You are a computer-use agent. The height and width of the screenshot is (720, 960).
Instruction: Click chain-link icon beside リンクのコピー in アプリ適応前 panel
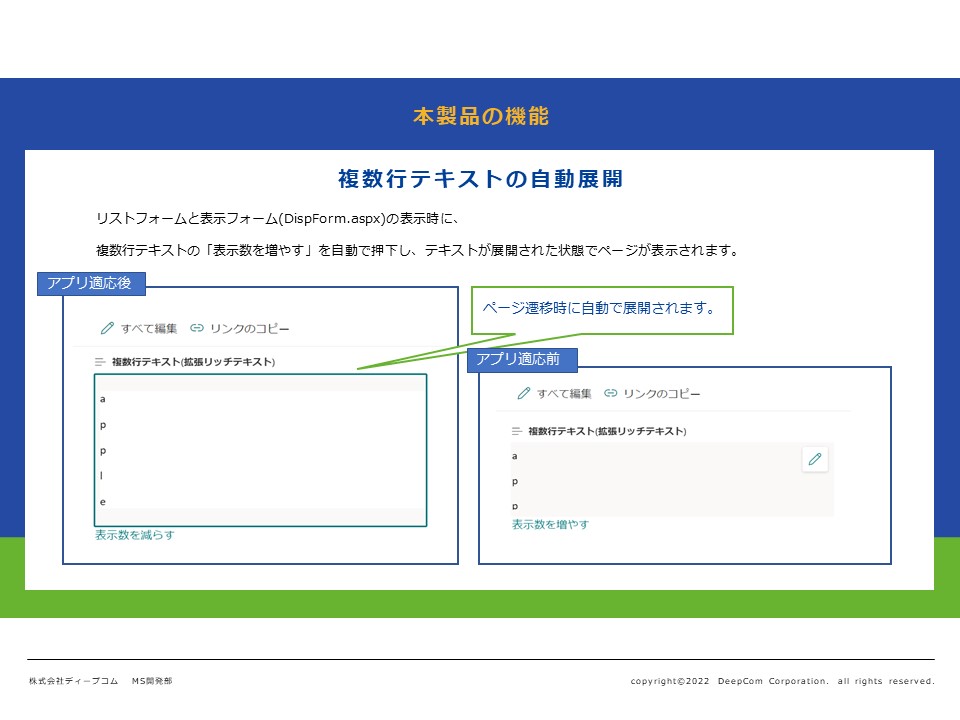(611, 394)
